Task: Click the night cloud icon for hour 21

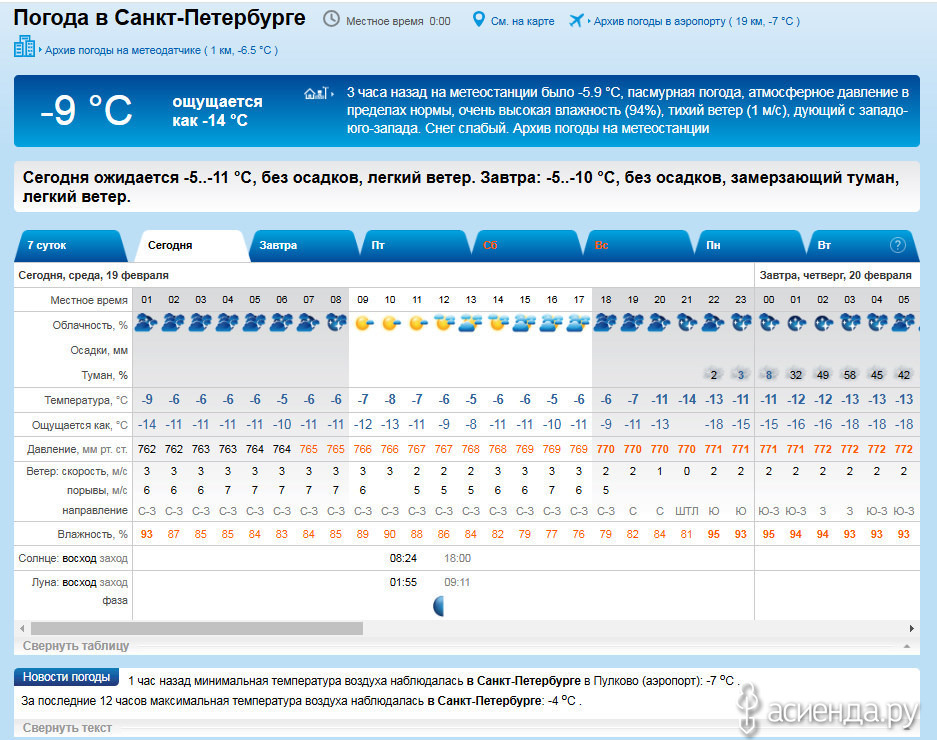Action: pyautogui.click(x=687, y=323)
